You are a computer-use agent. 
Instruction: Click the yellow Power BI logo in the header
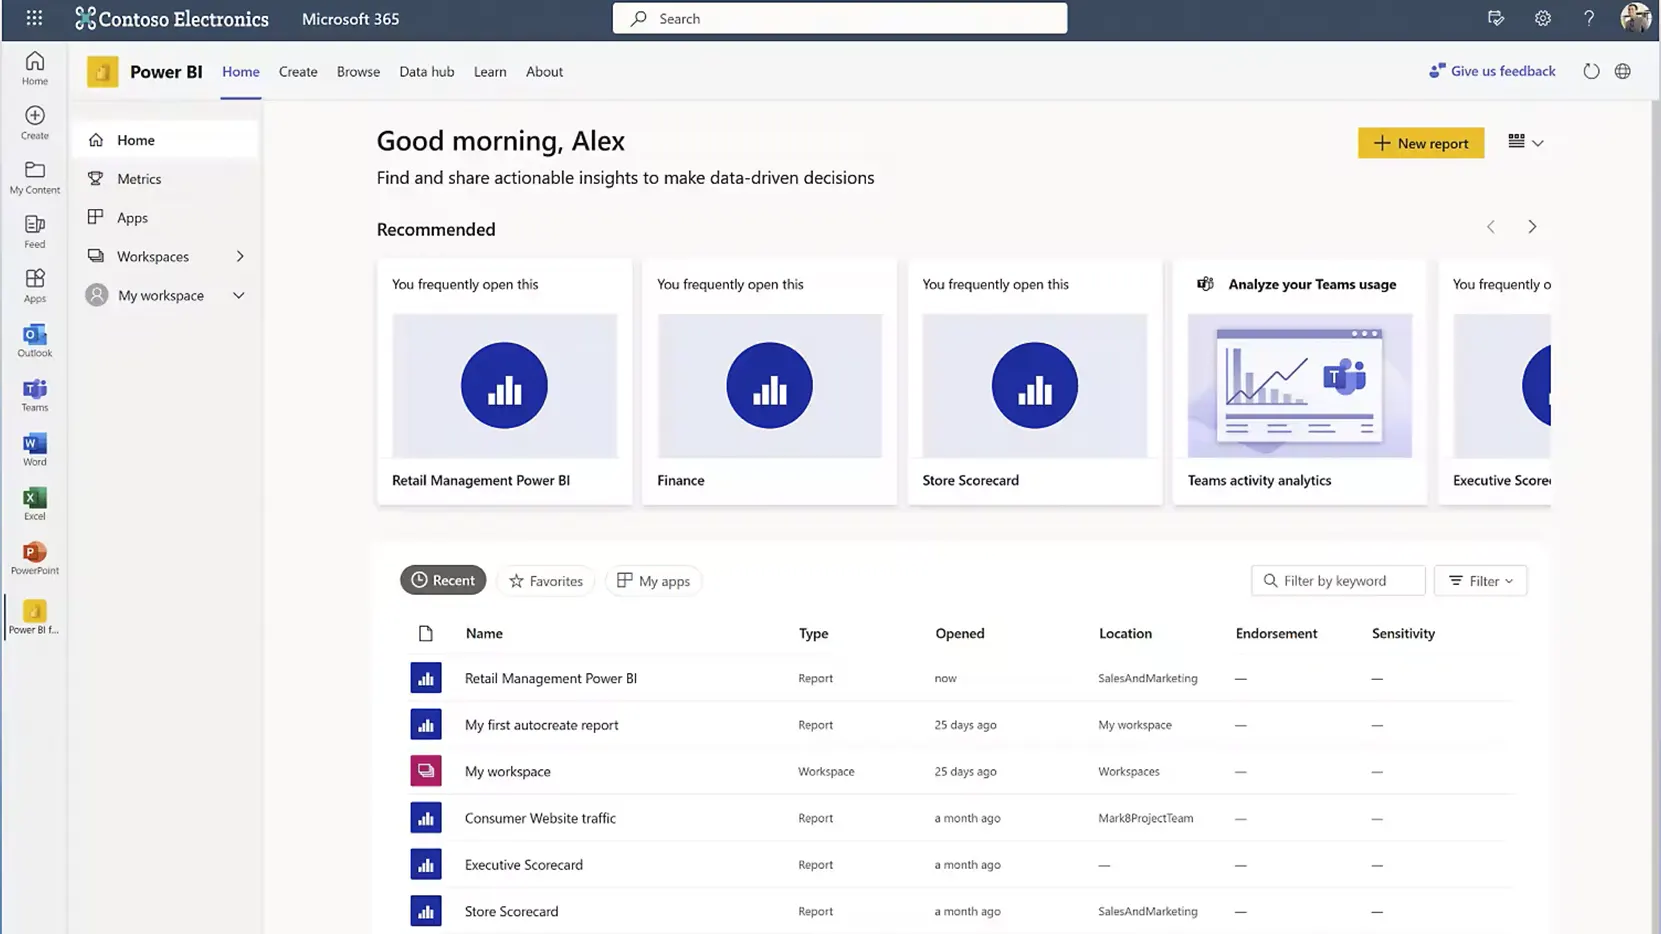point(102,71)
